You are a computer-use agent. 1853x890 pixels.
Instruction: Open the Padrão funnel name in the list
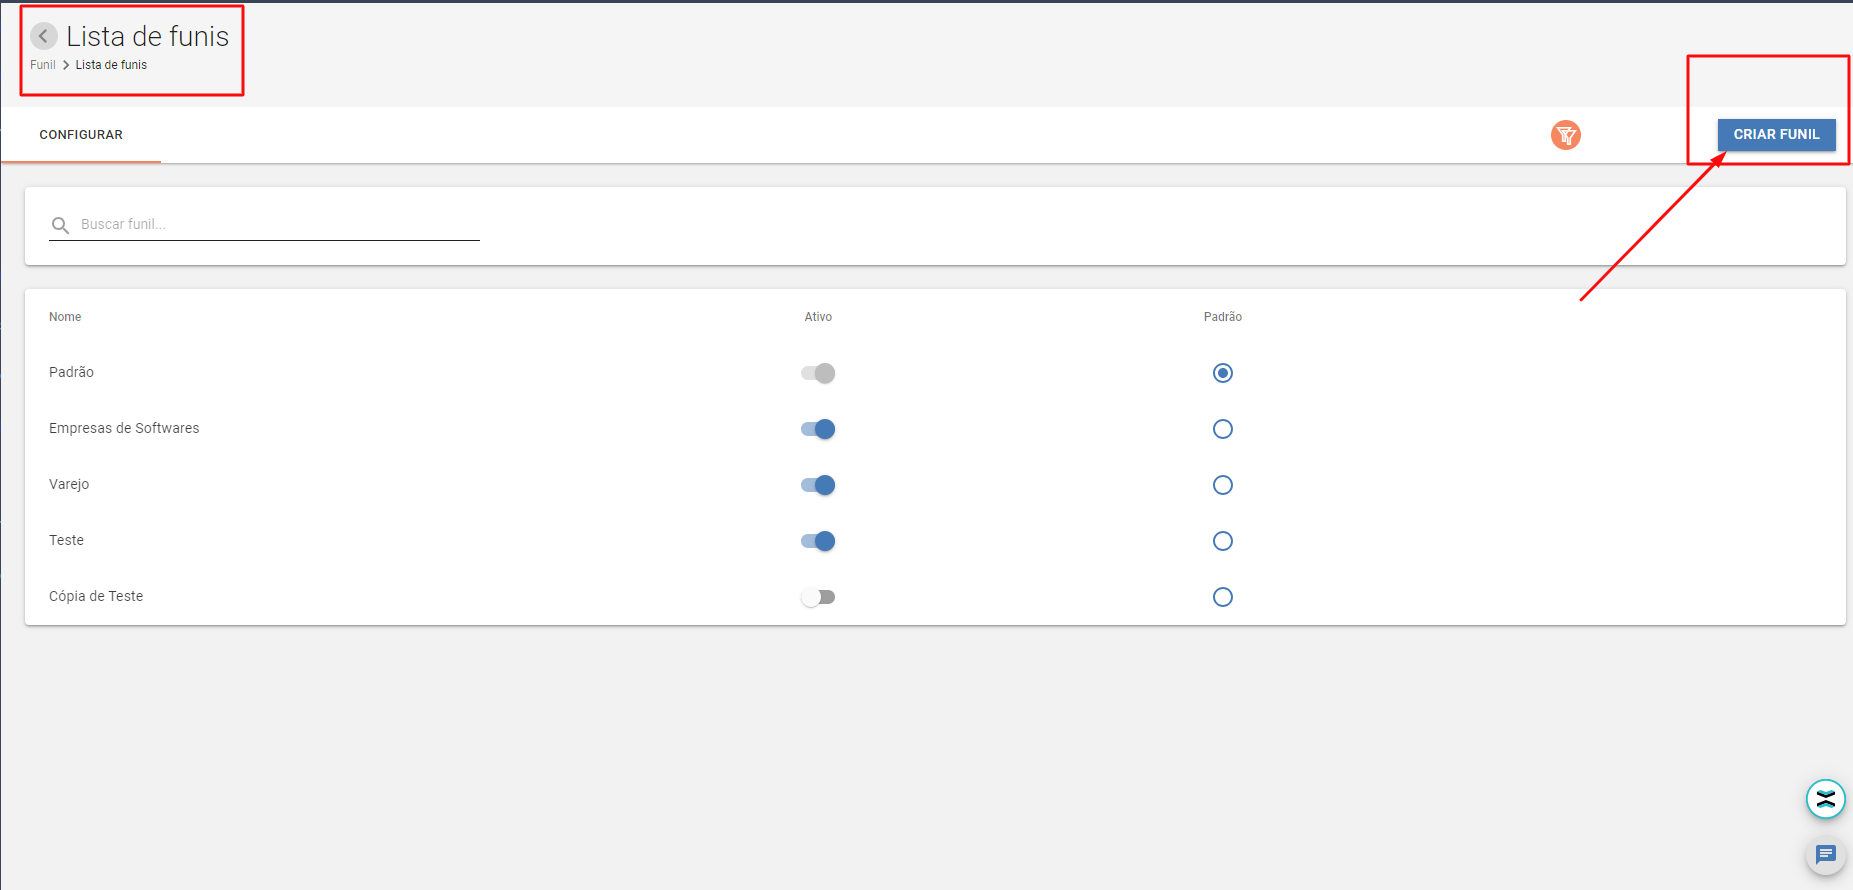(x=71, y=372)
